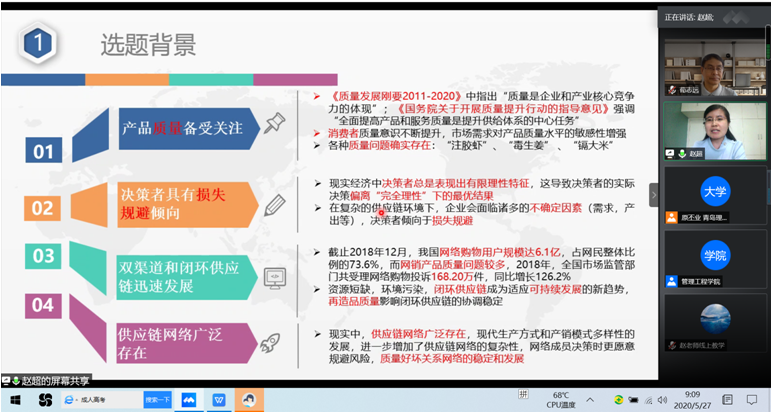Click the pencil icon beside 决策者具有损失规避倾向
771x414 pixels.
coord(274,205)
